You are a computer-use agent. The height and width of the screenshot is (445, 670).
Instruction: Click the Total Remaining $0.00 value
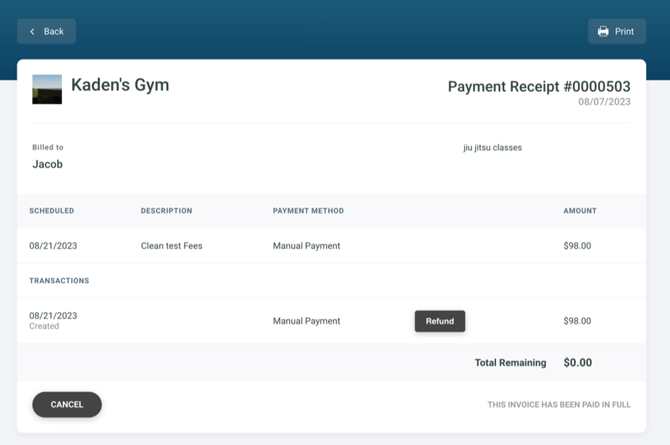578,363
